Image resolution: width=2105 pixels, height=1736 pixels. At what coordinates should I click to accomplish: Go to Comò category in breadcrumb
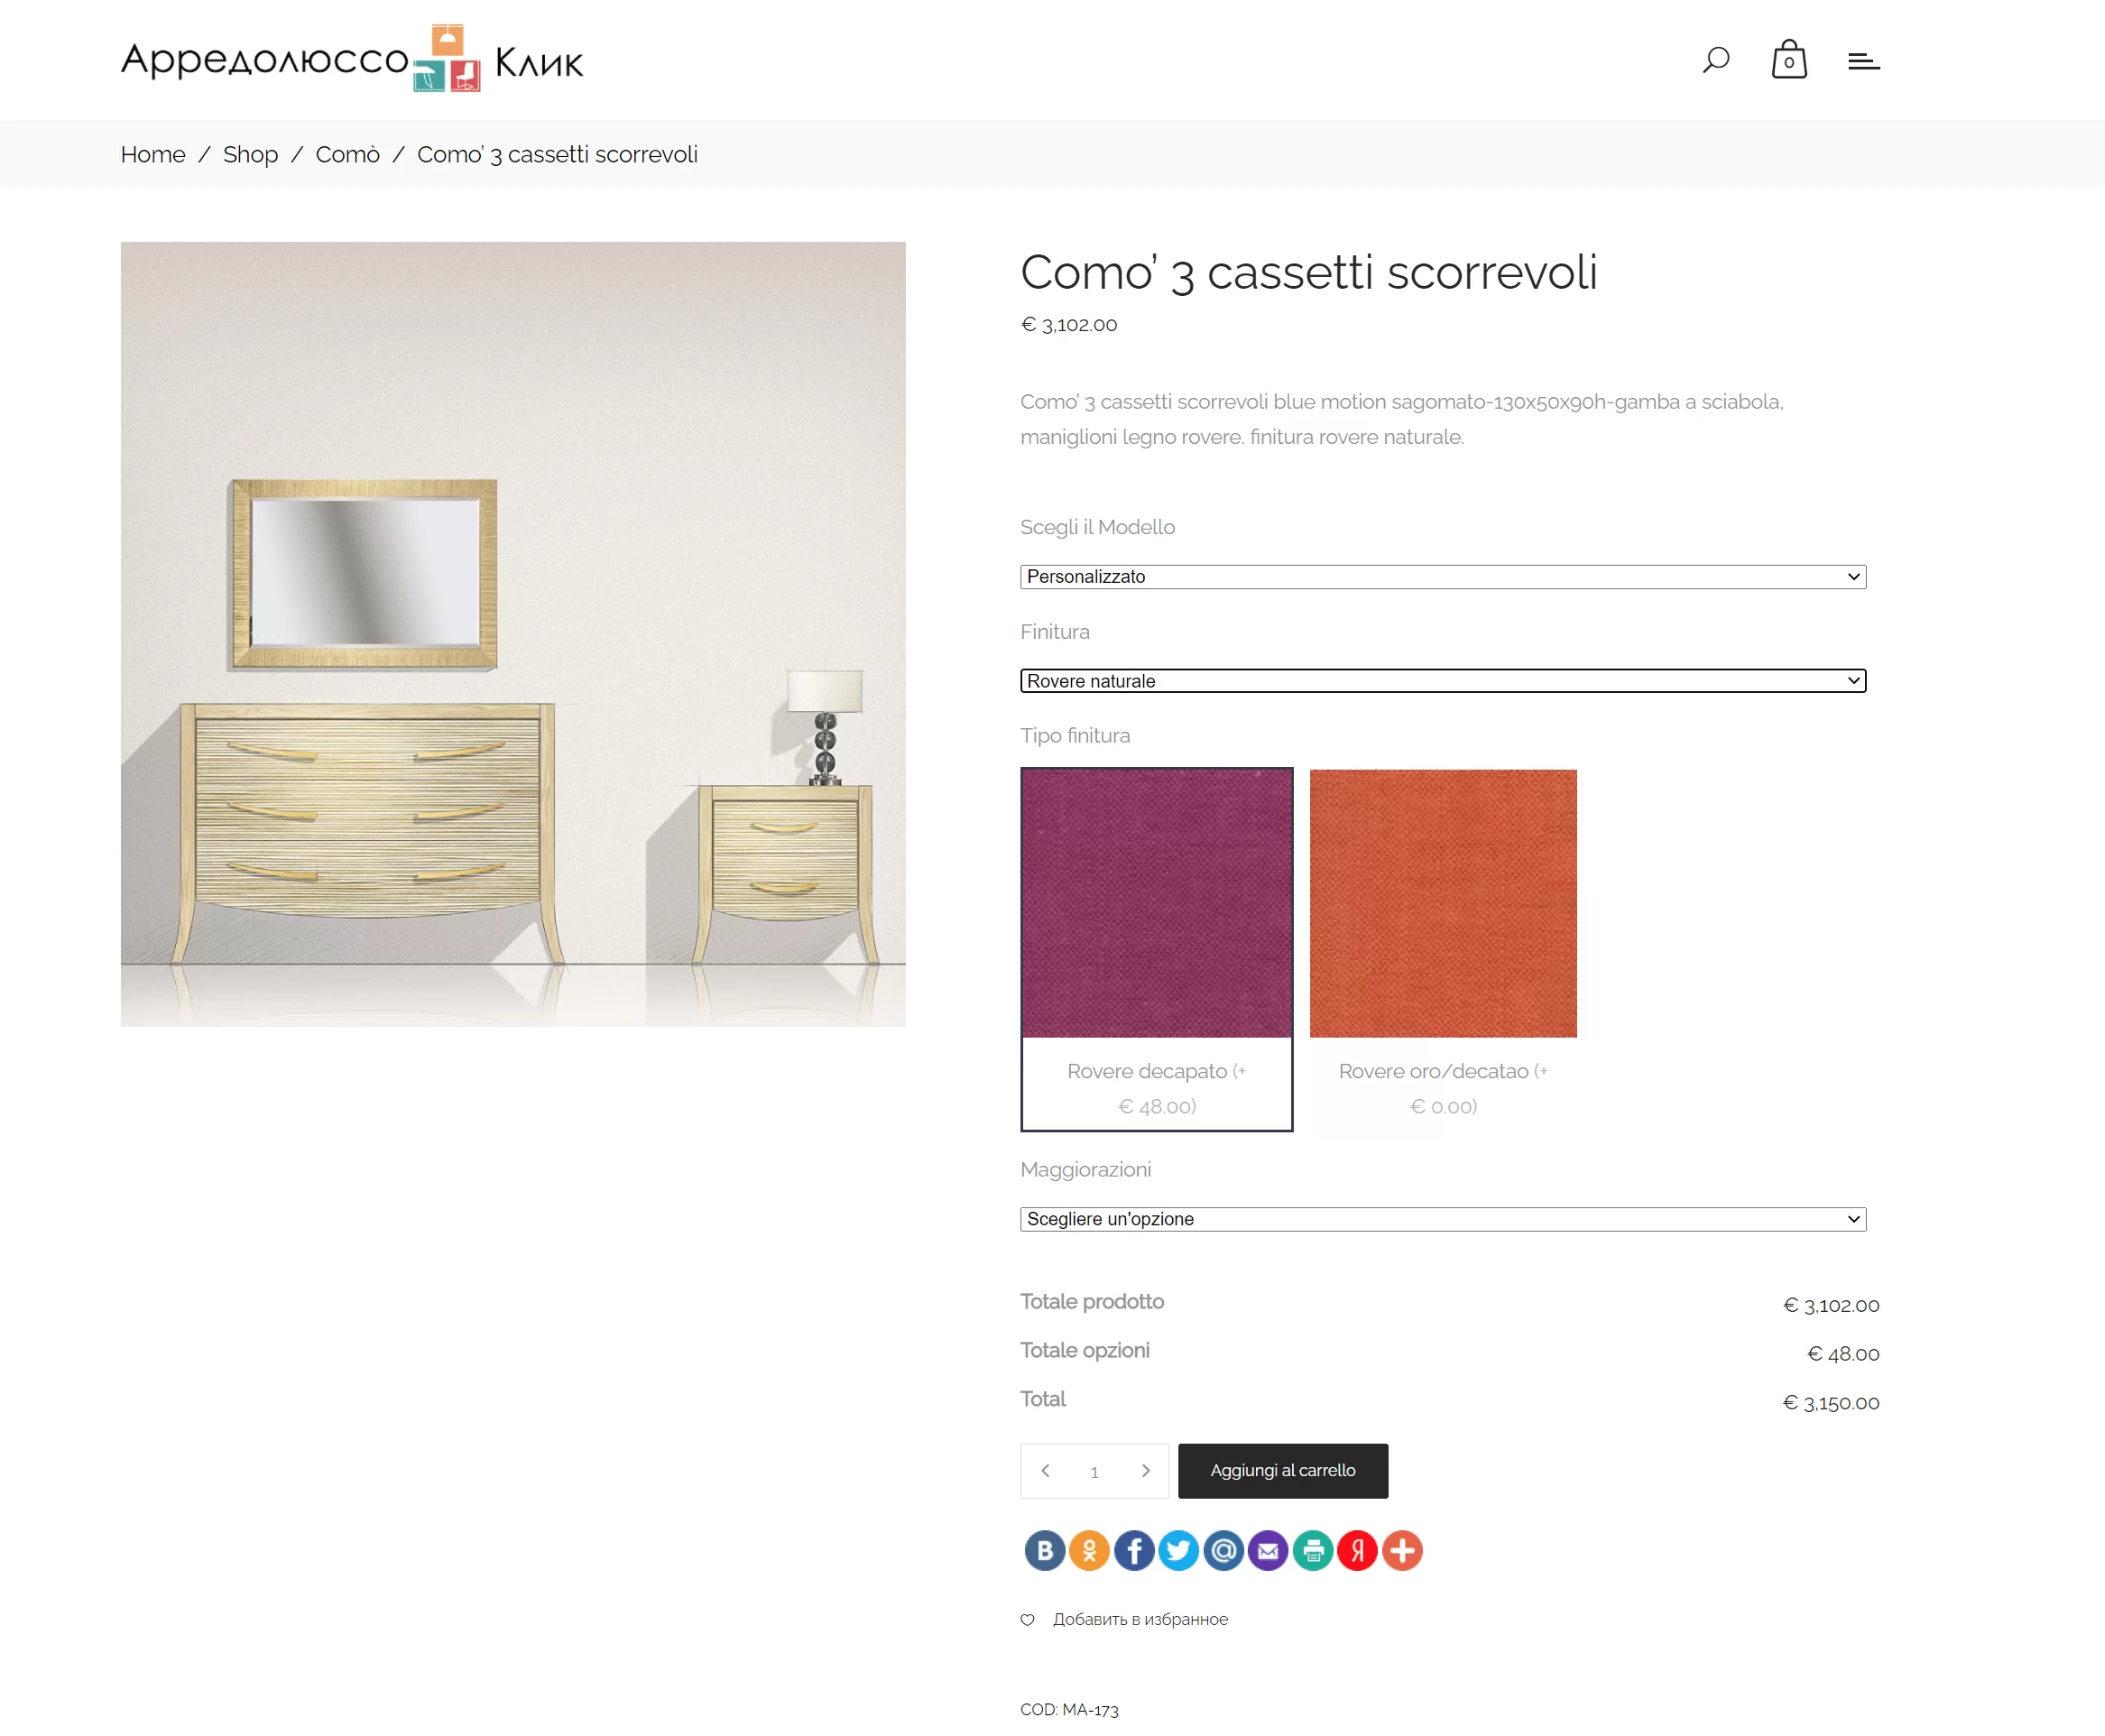click(347, 154)
